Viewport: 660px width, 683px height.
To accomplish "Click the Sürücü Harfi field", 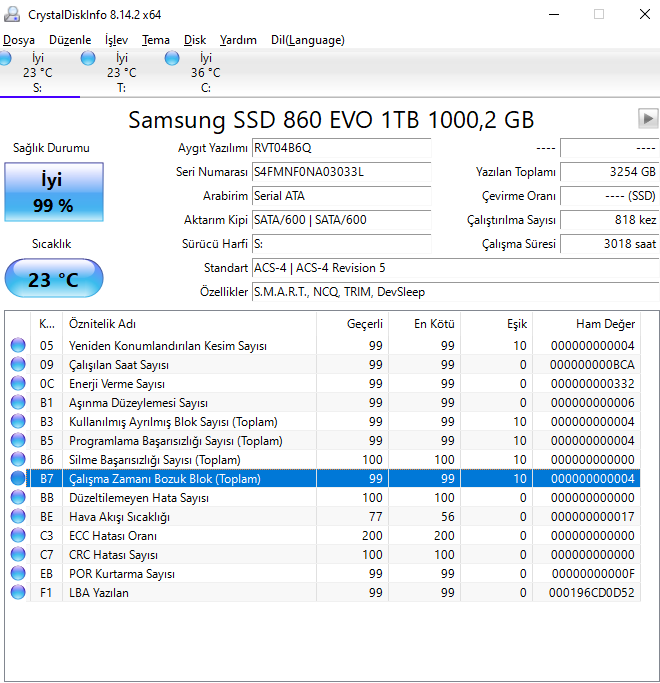I will 342,244.
